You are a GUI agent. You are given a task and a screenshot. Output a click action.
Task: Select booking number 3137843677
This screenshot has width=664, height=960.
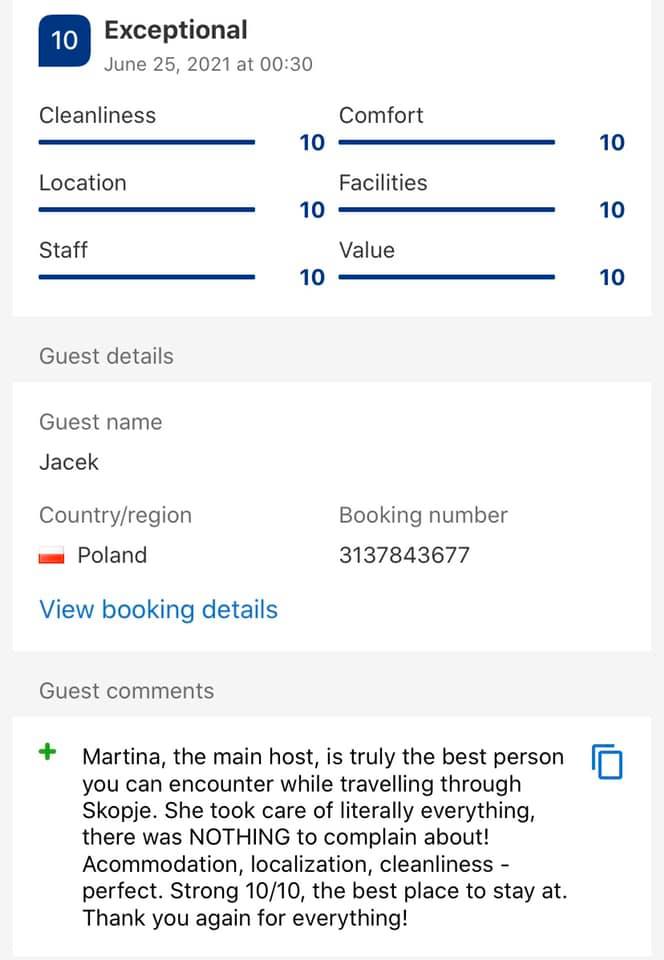[x=405, y=555]
